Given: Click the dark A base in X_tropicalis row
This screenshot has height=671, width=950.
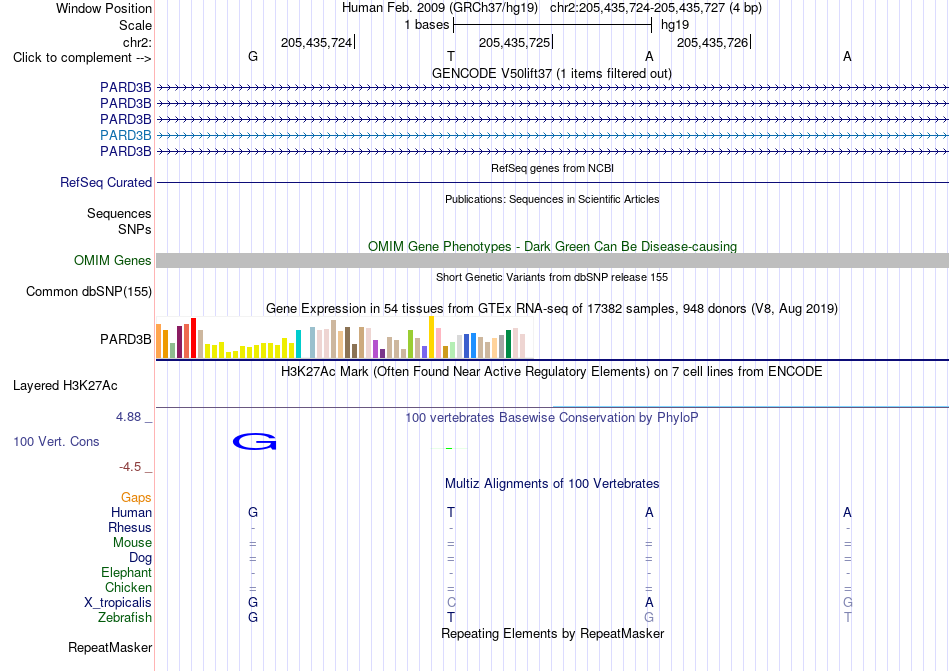Looking at the screenshot, I should (649, 603).
